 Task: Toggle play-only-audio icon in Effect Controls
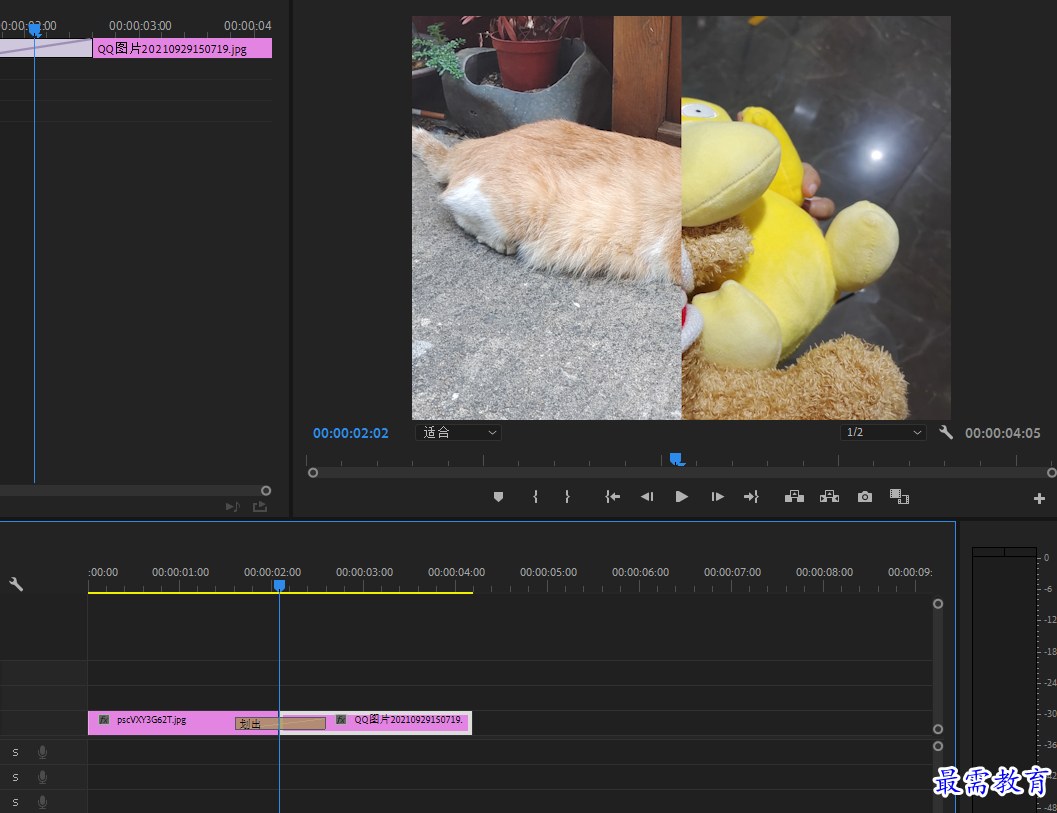tap(233, 506)
